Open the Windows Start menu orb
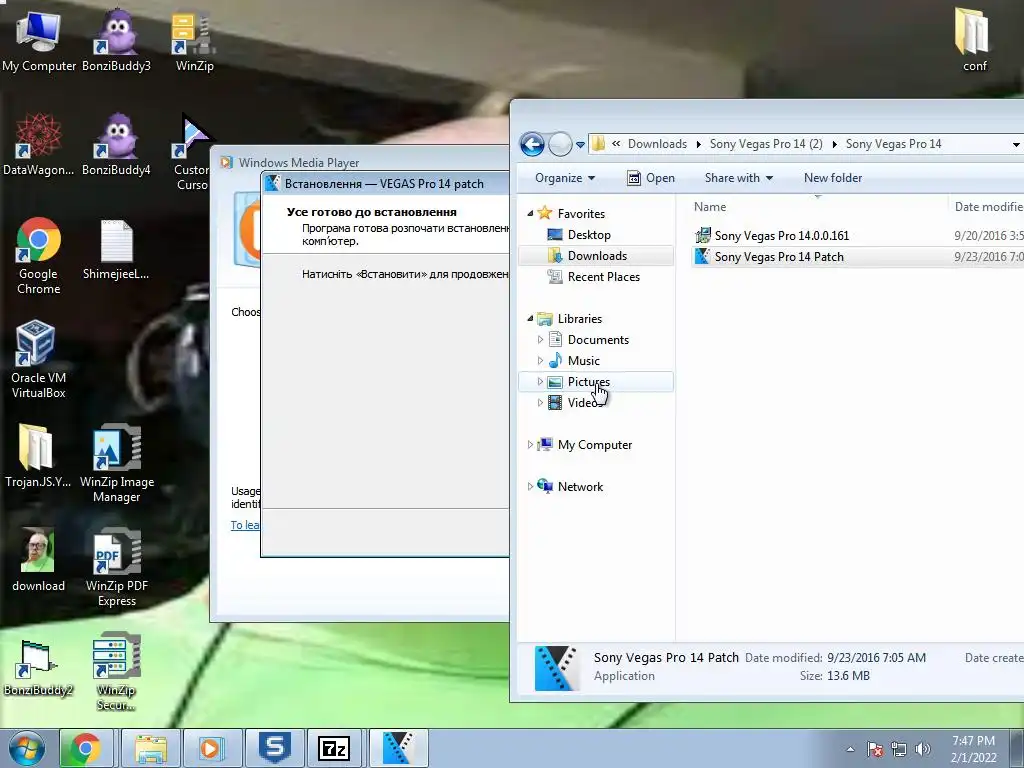The image size is (1024, 768). [27, 748]
